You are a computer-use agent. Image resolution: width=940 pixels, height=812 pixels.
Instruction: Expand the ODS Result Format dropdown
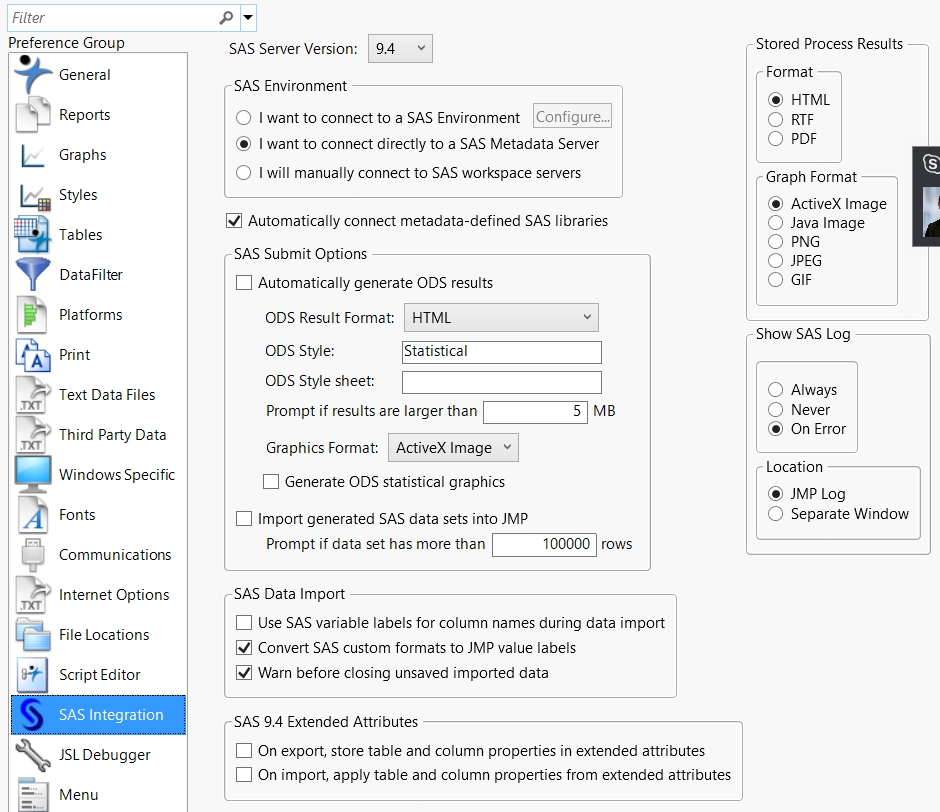point(501,318)
